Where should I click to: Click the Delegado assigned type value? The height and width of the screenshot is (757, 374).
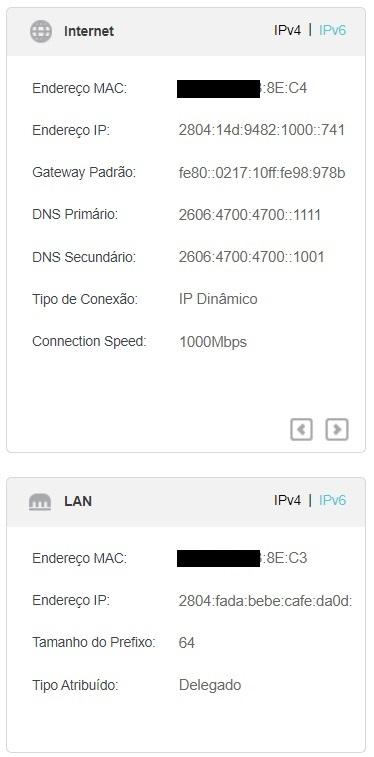(210, 685)
